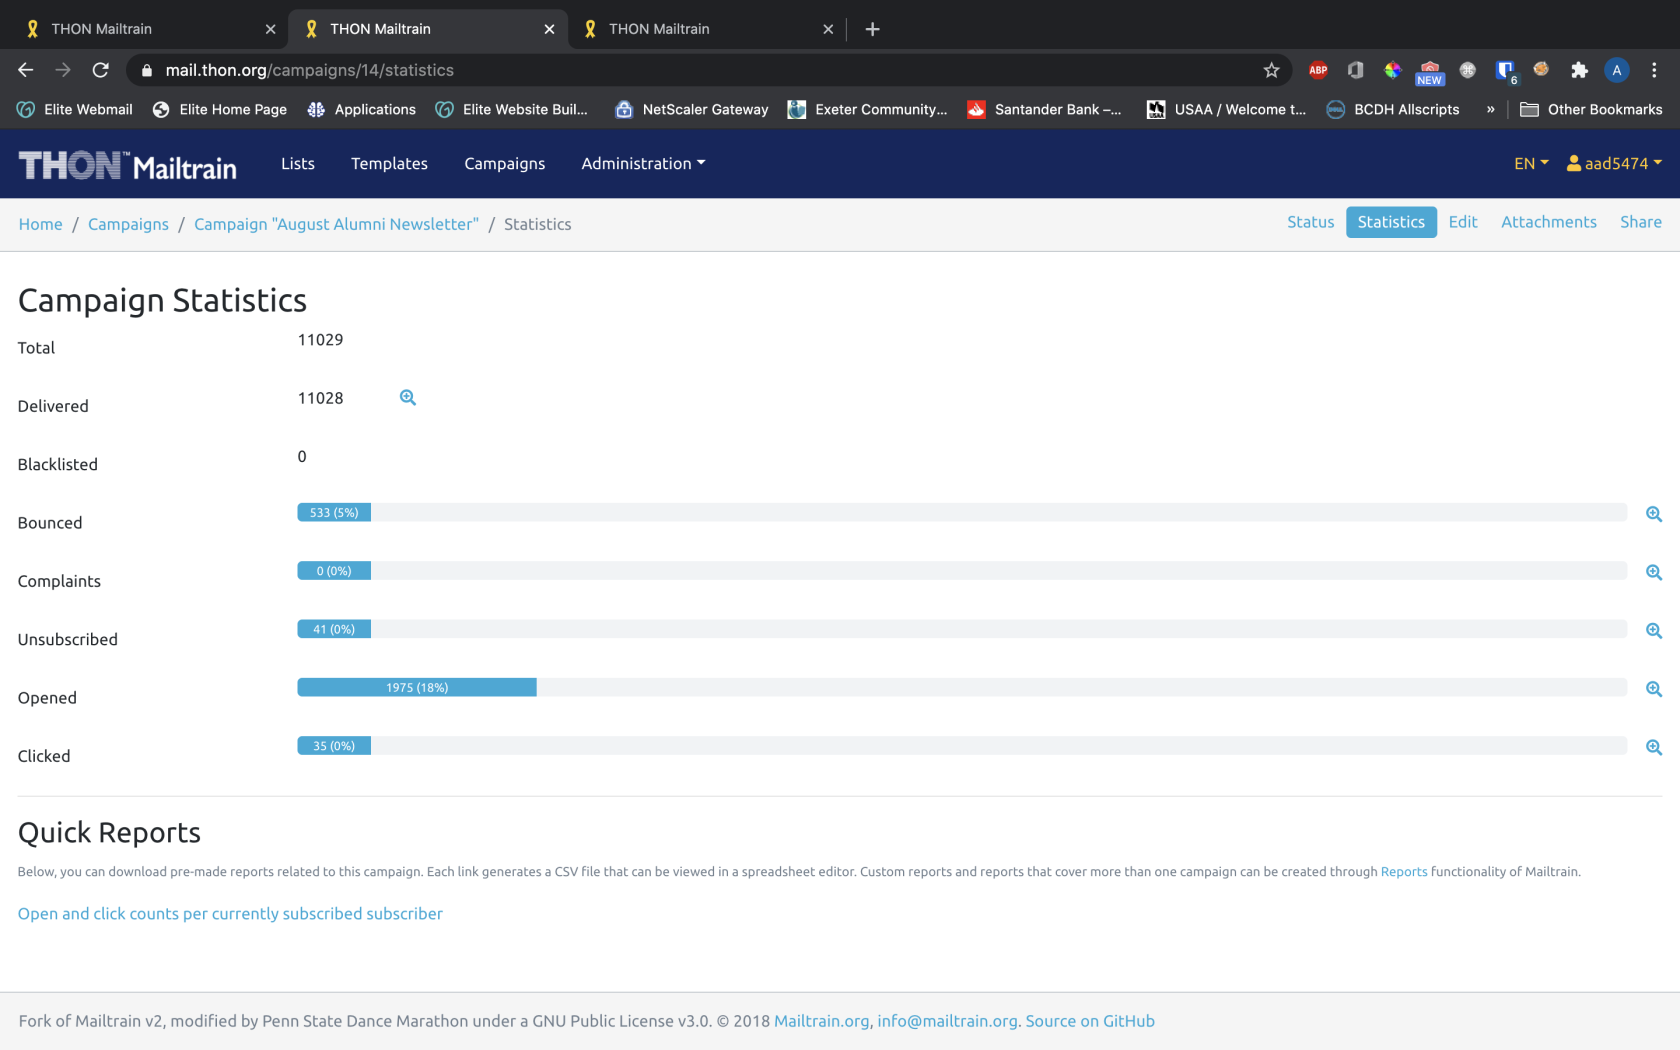Image resolution: width=1680 pixels, height=1050 pixels.
Task: Click the Complaints 0 (0%) progress bar
Action: click(x=334, y=571)
